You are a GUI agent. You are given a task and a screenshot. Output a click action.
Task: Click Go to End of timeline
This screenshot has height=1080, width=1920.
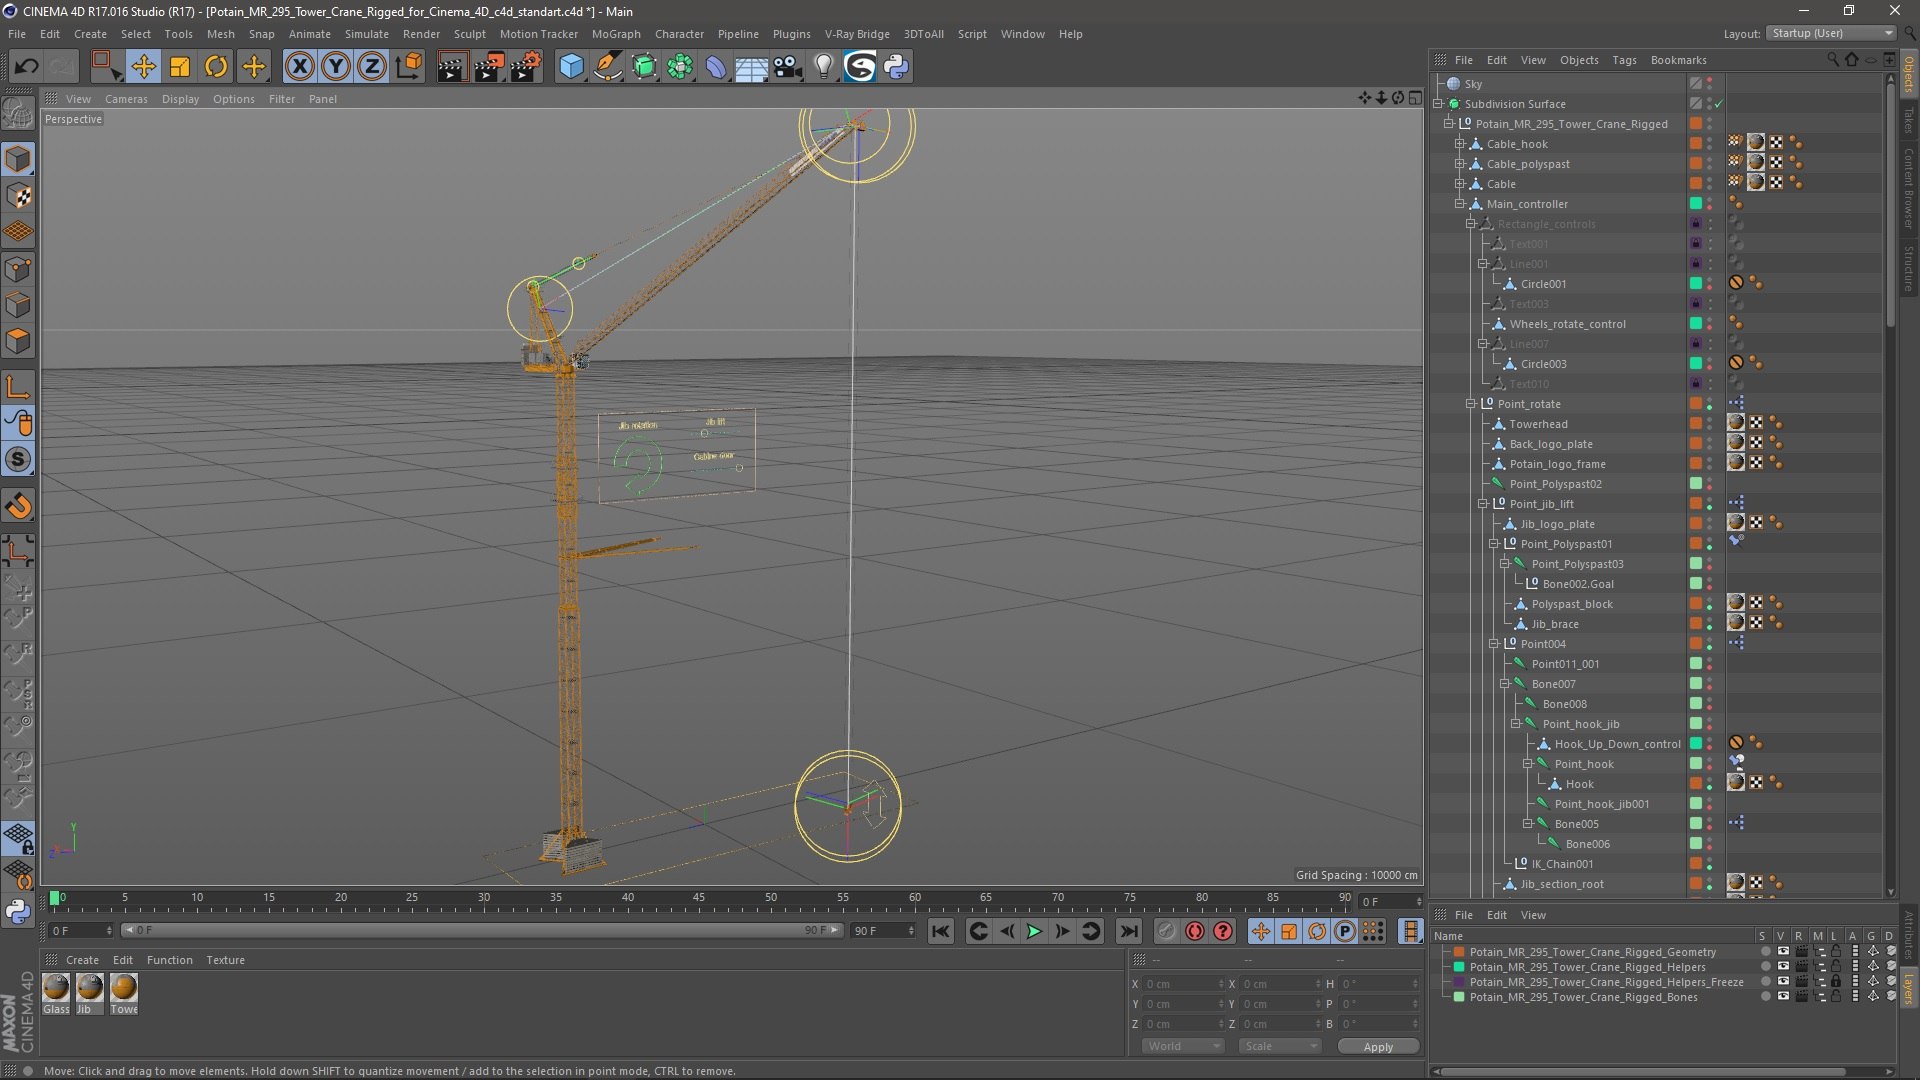point(1129,931)
